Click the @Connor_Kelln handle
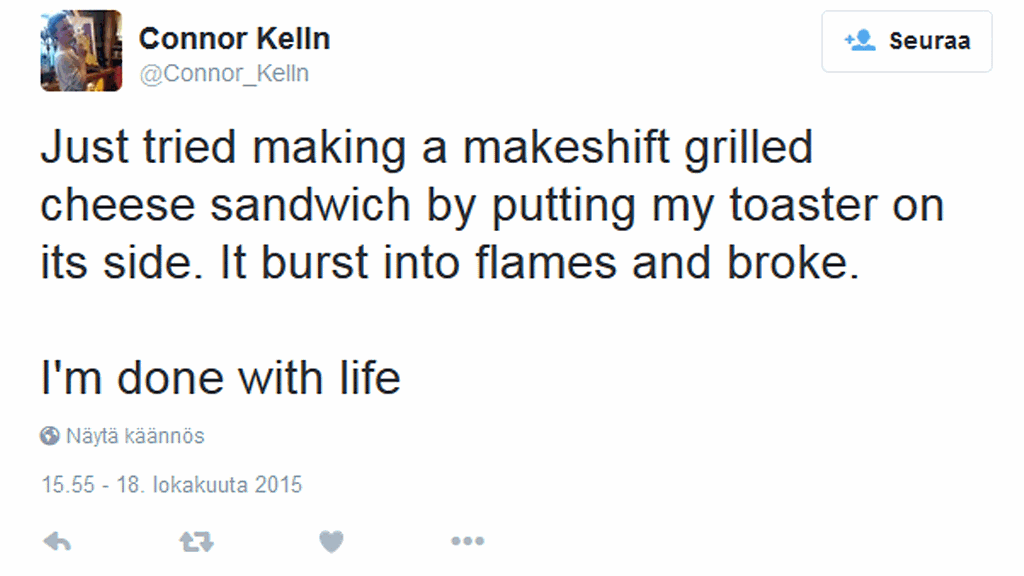 (x=224, y=74)
